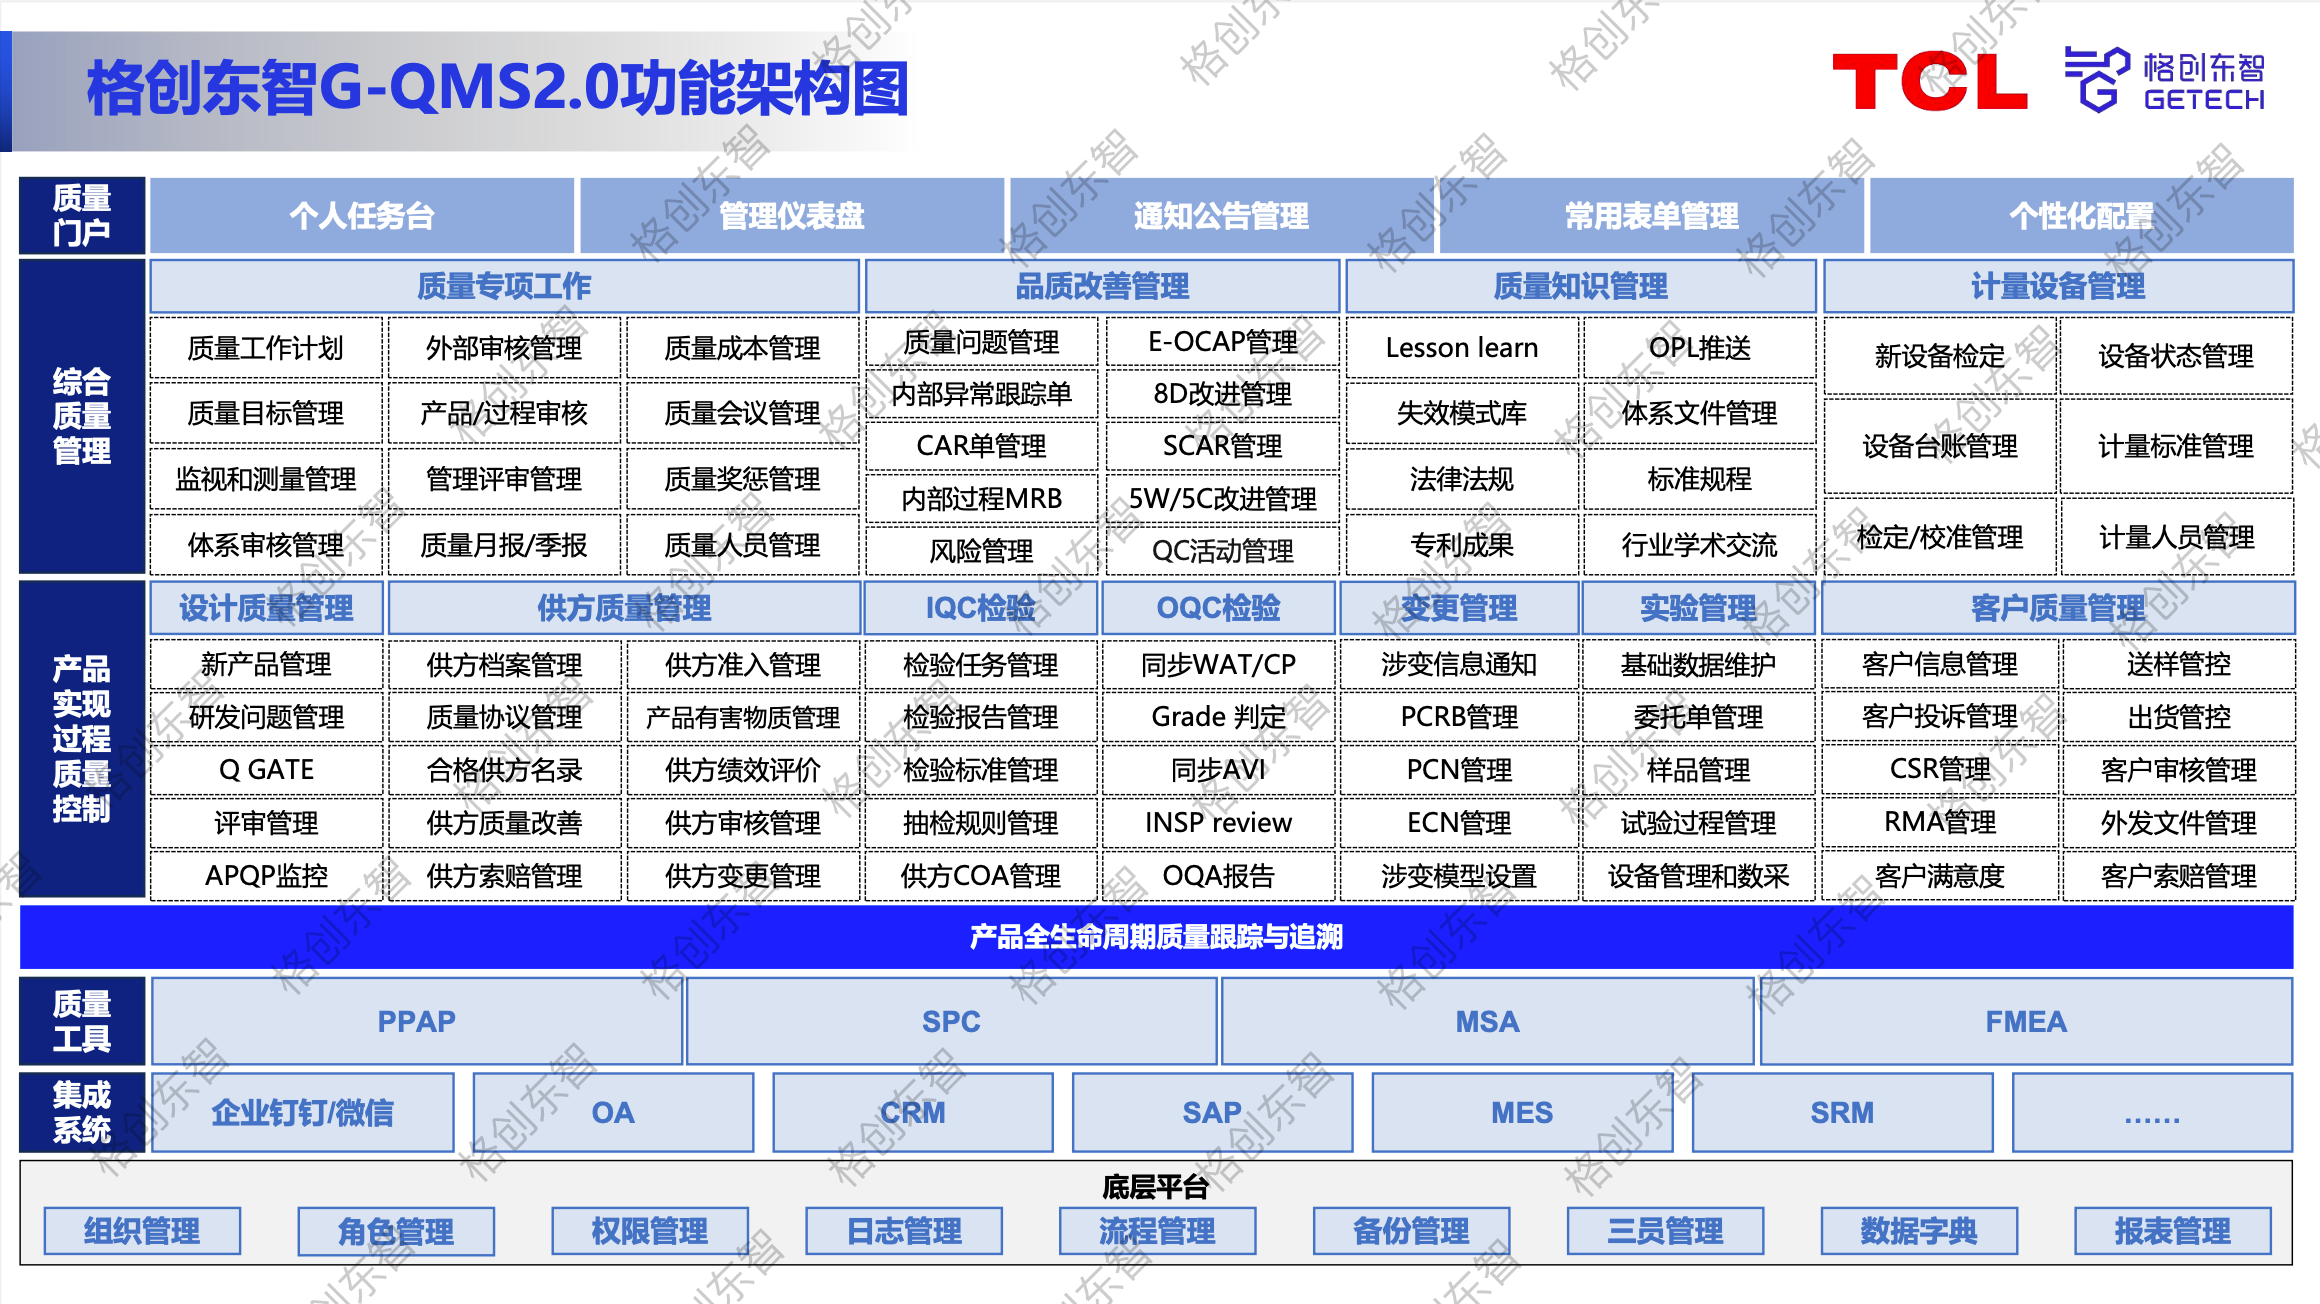Click the 产品全生命周期质量跟踪与追溯 banner
Image resolution: width=2320 pixels, height=1304 pixels.
pos(1156,937)
